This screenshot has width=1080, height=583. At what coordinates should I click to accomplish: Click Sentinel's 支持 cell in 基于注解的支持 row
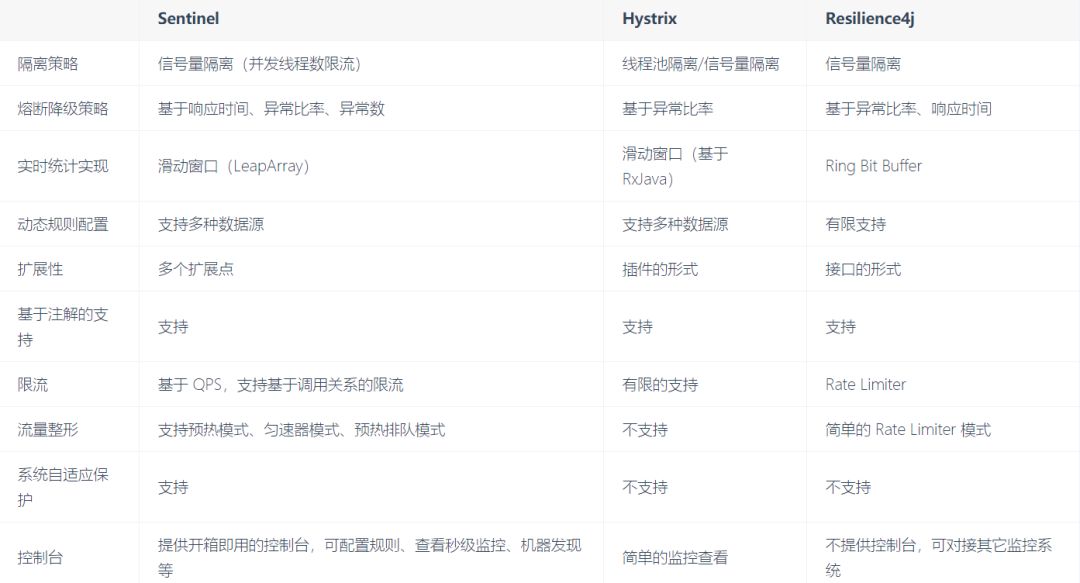173,327
